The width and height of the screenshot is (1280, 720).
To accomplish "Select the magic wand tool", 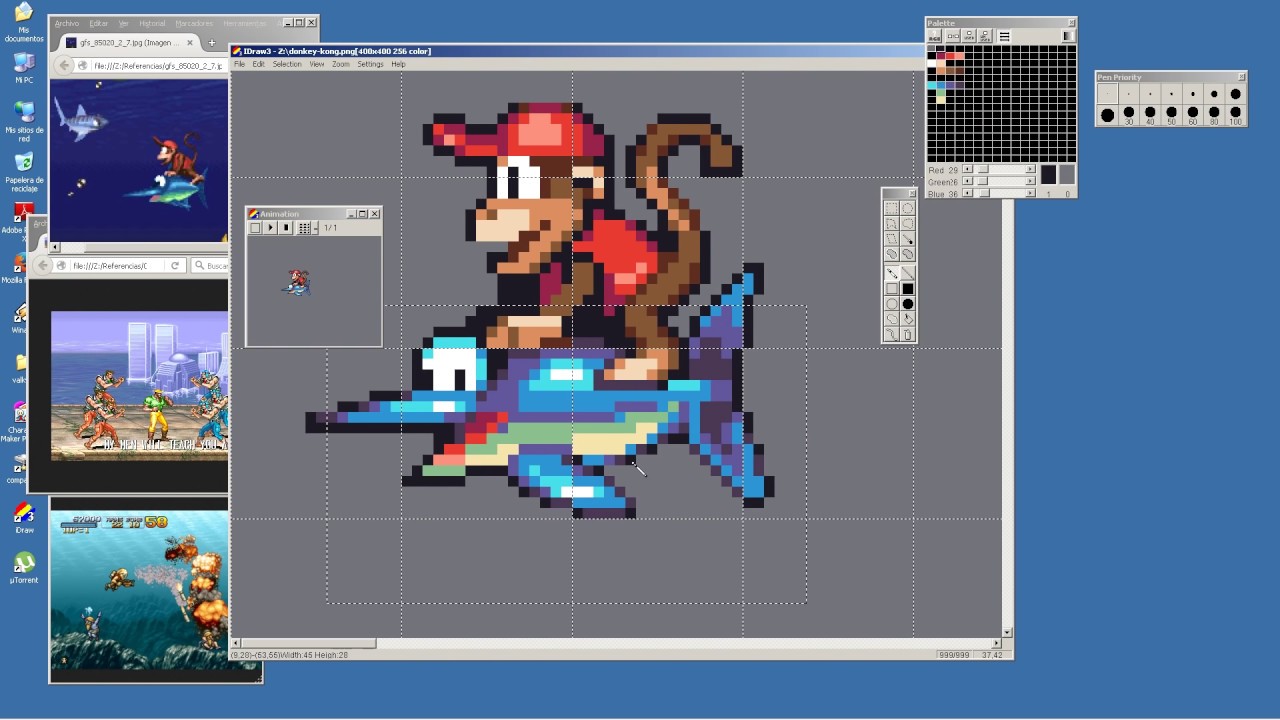I will point(908,238).
